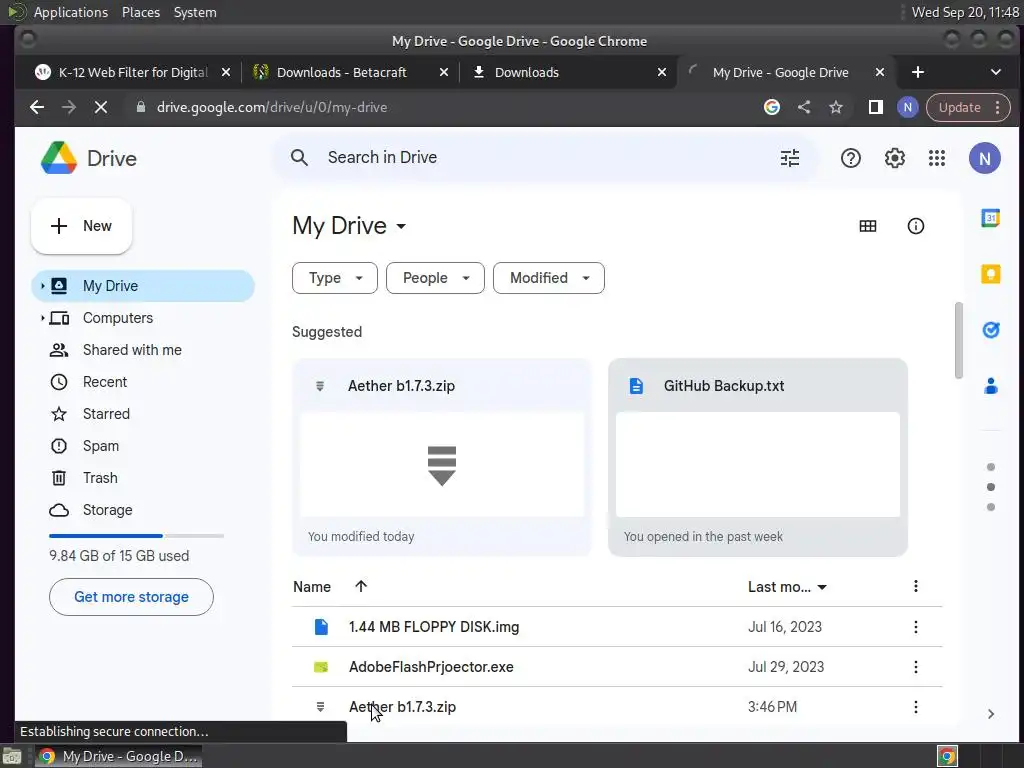The height and width of the screenshot is (768, 1024).
Task: Open the Update menu in Chrome
Action: 968,107
